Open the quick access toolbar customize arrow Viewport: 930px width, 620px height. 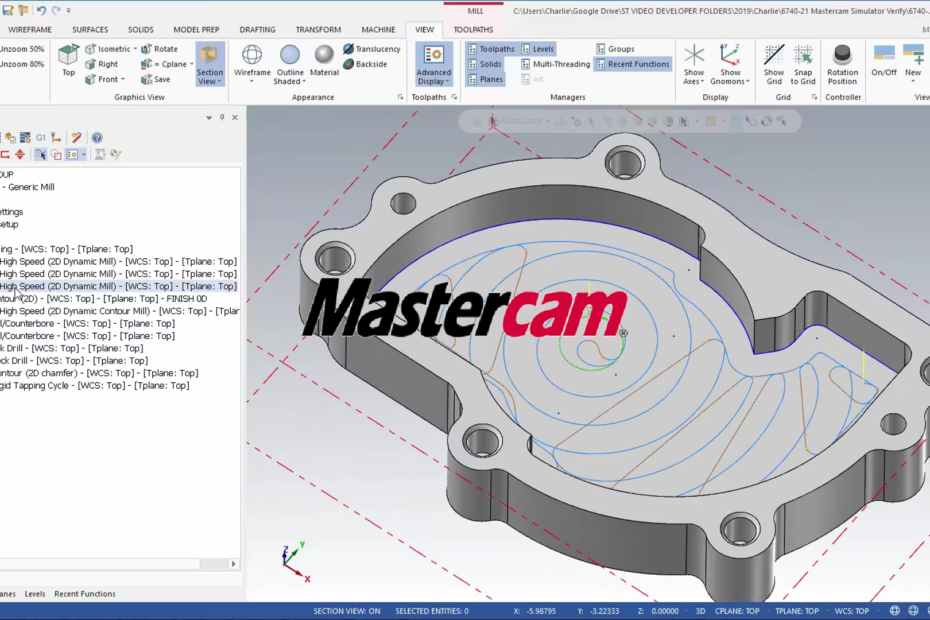point(69,11)
